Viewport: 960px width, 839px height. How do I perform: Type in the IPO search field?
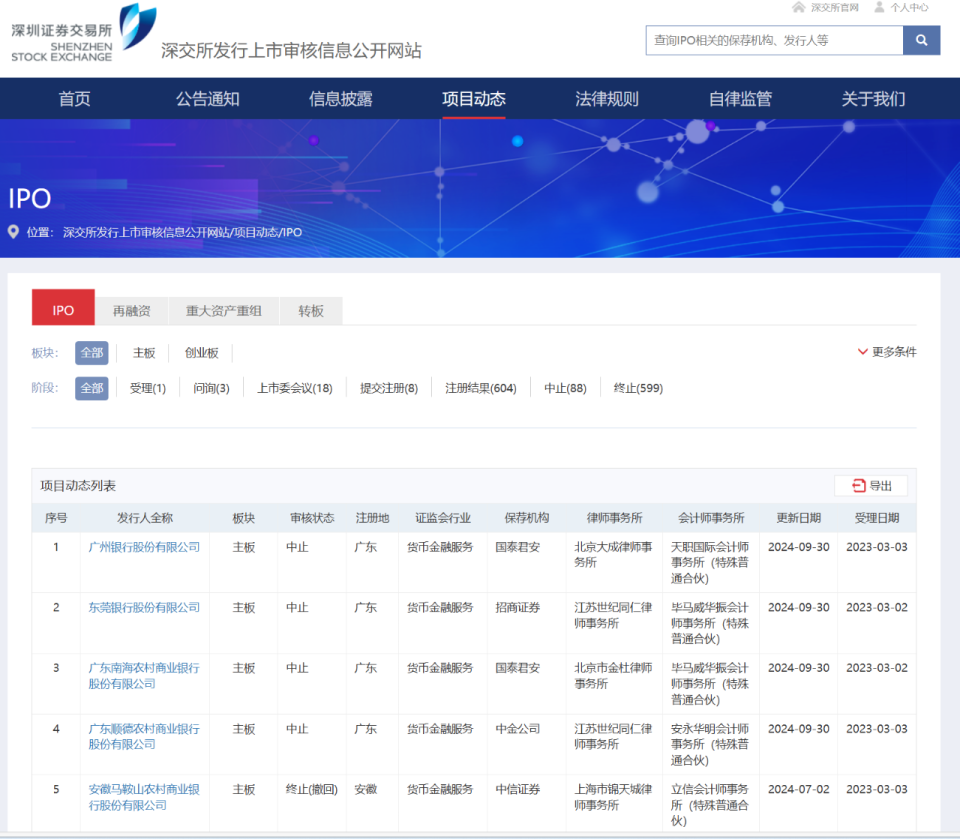(x=774, y=40)
